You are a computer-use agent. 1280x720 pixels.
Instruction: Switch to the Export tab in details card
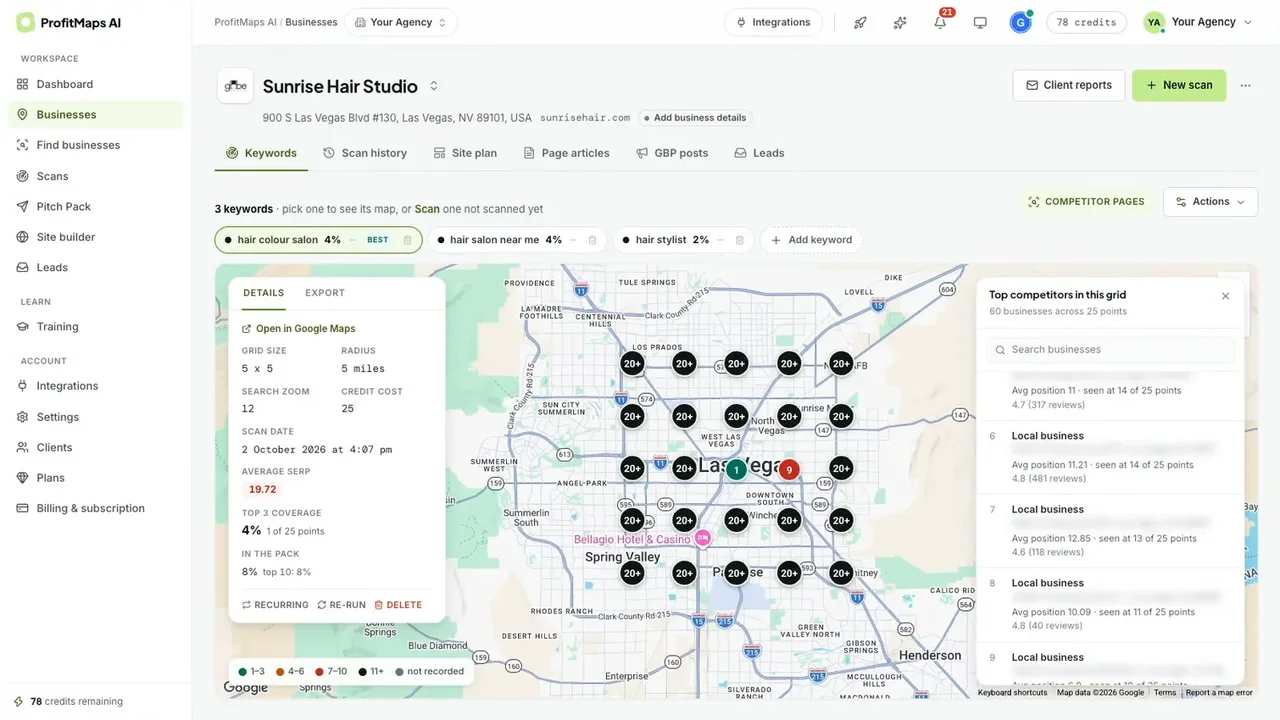coord(325,293)
